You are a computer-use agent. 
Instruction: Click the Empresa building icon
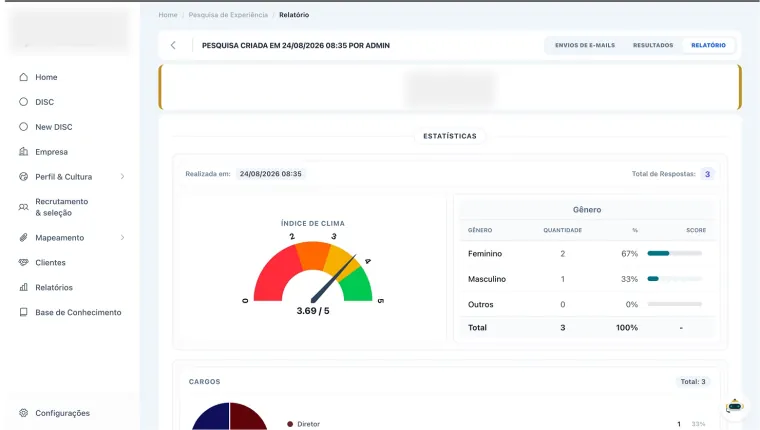coord(23,152)
